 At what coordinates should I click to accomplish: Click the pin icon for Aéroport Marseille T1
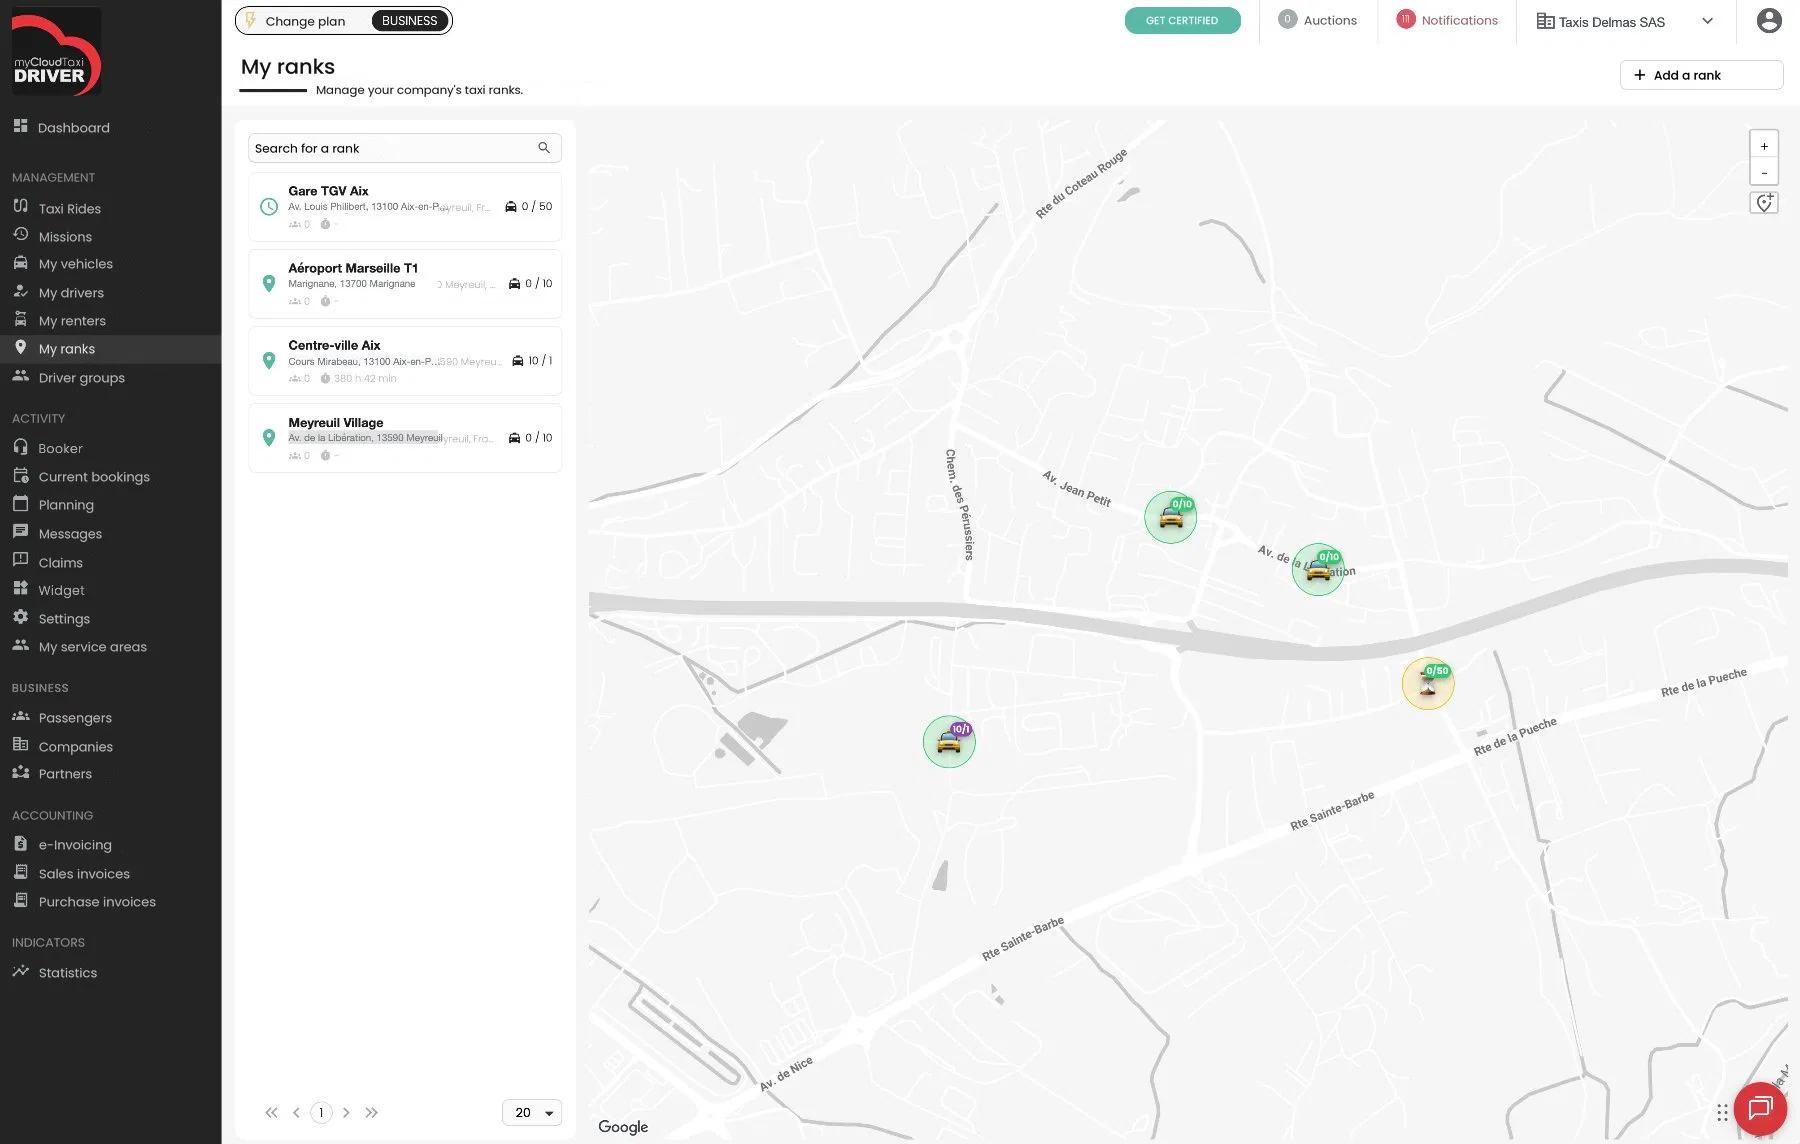269,284
